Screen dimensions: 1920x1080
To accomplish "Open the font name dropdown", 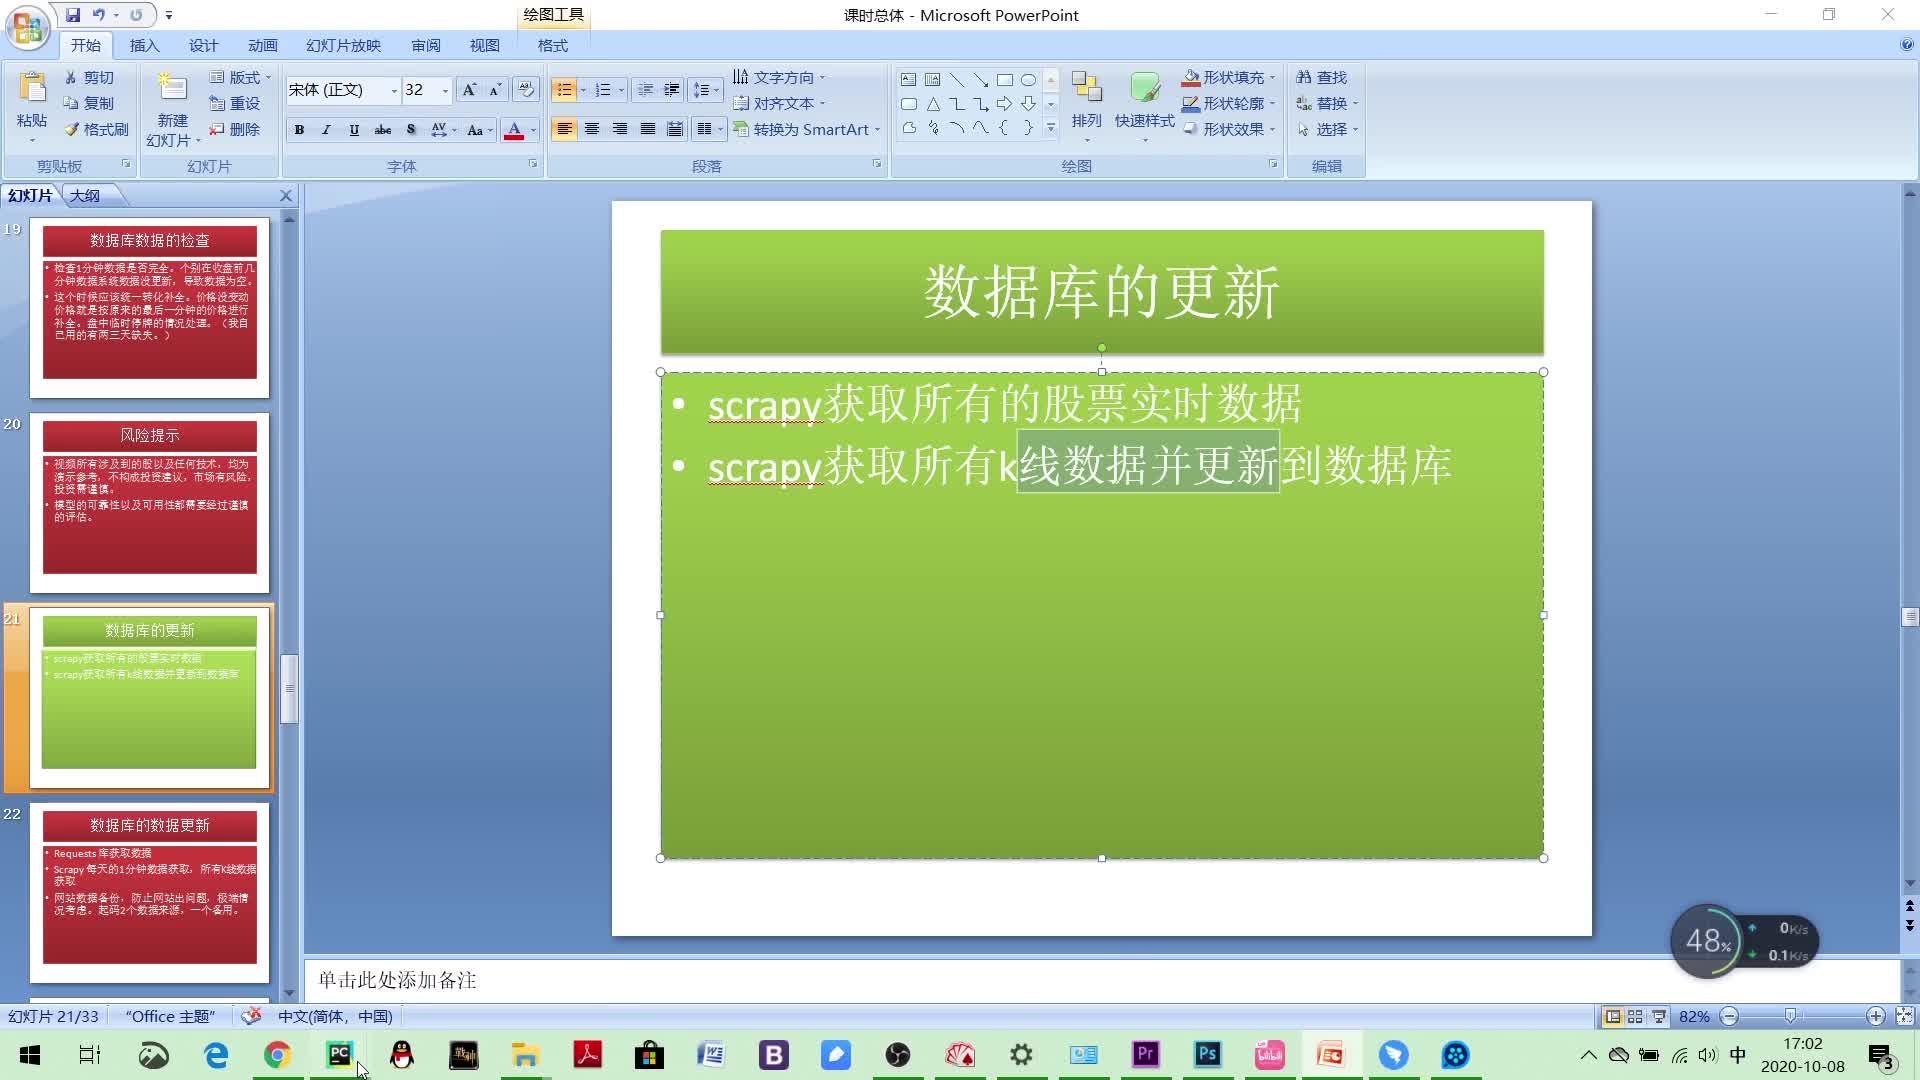I will coord(394,91).
